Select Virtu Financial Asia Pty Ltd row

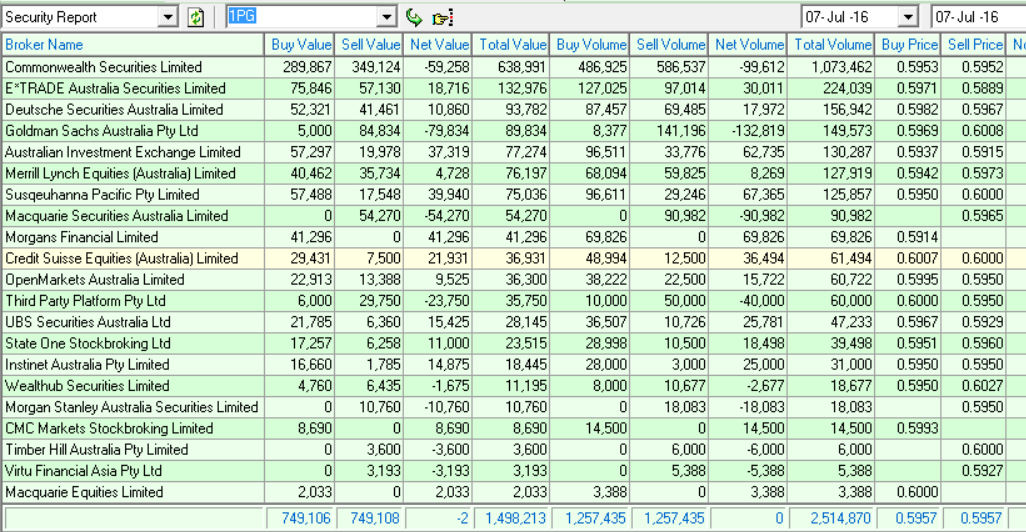pos(513,471)
